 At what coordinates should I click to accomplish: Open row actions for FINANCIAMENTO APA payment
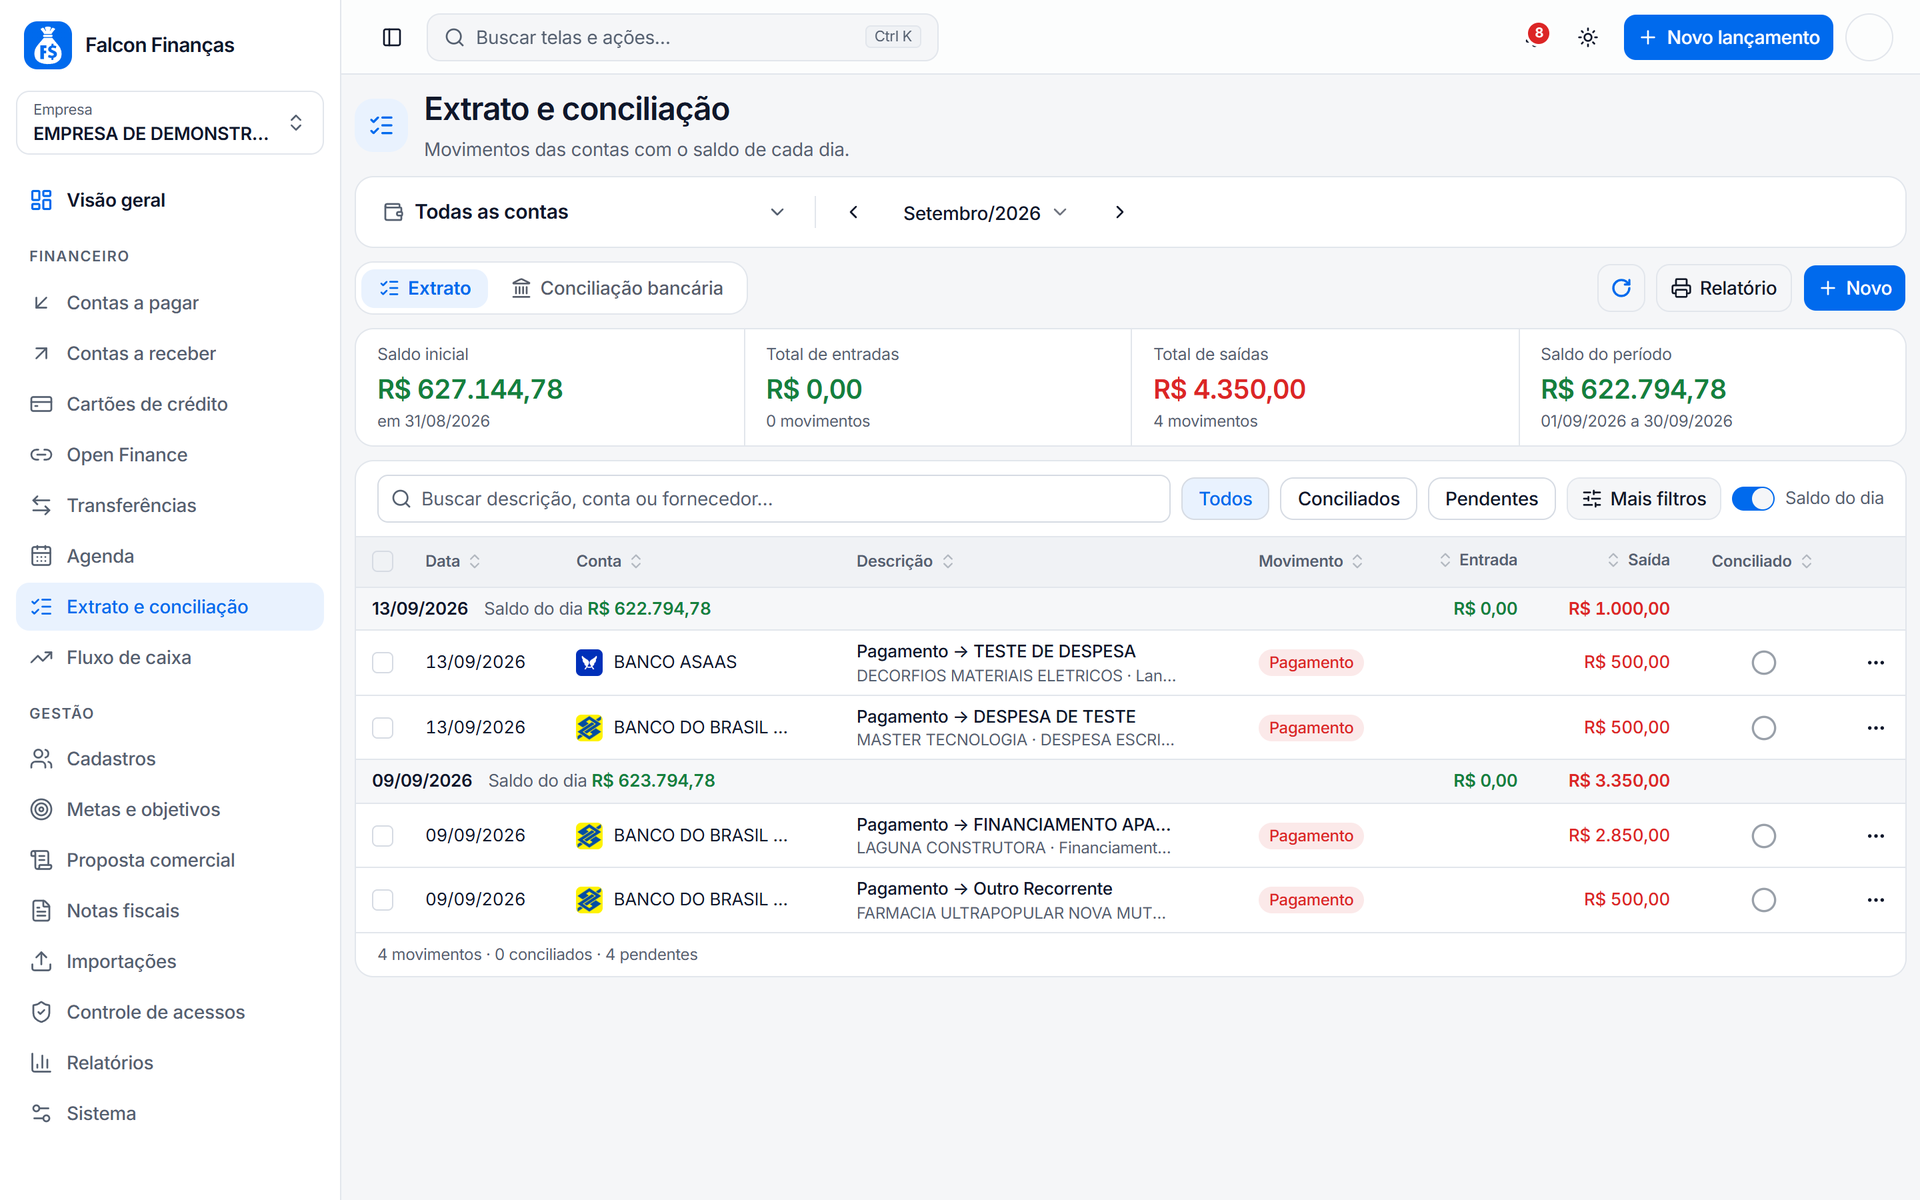click(1875, 836)
